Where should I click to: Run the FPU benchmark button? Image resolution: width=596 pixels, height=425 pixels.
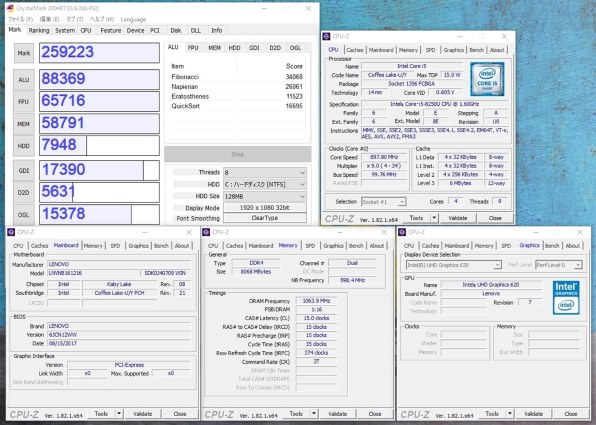24,101
